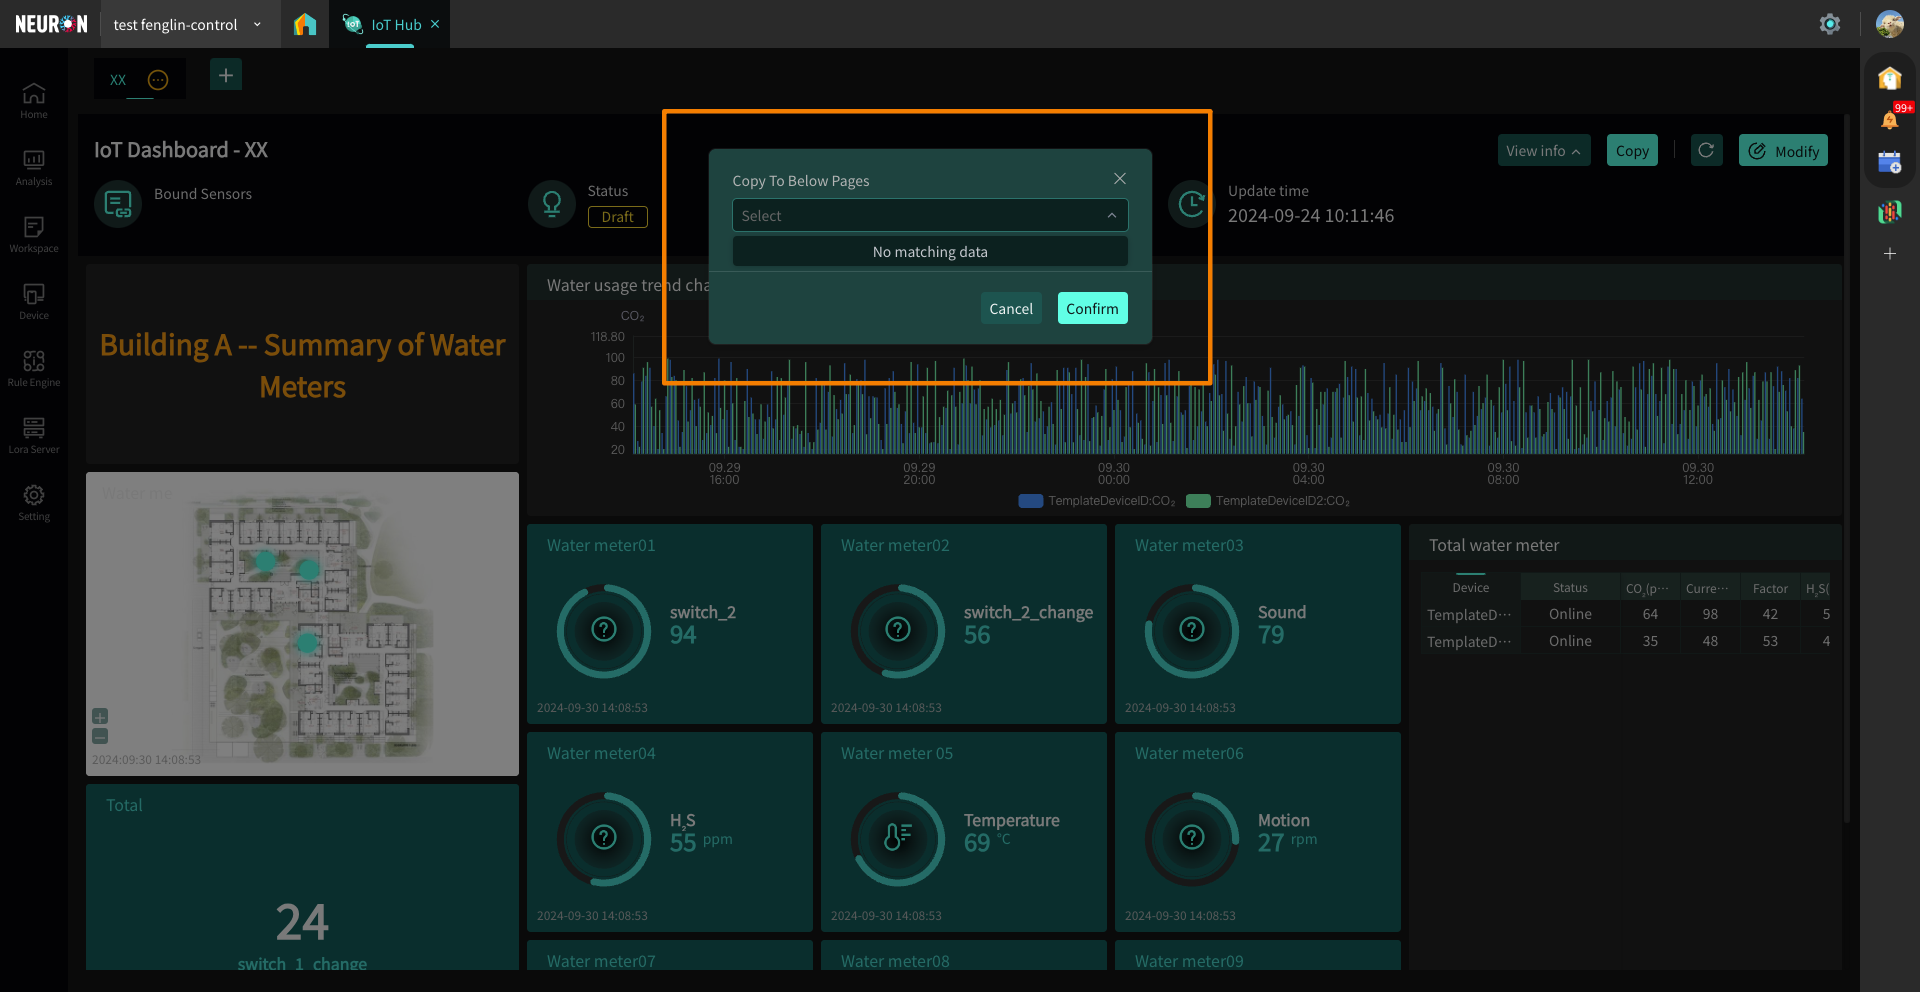The height and width of the screenshot is (992, 1920).
Task: Zoom in on the floor plan map
Action: coord(100,716)
